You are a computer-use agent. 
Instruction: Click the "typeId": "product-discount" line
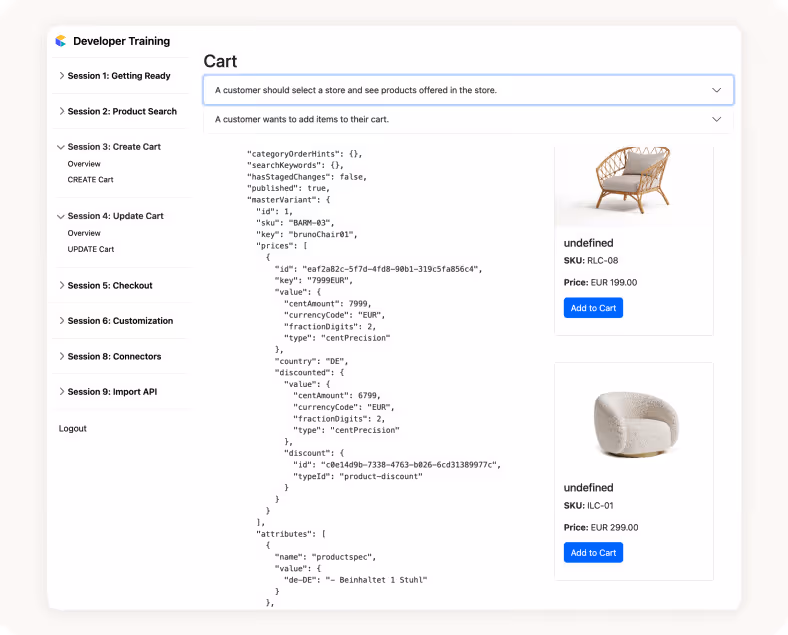coord(358,476)
